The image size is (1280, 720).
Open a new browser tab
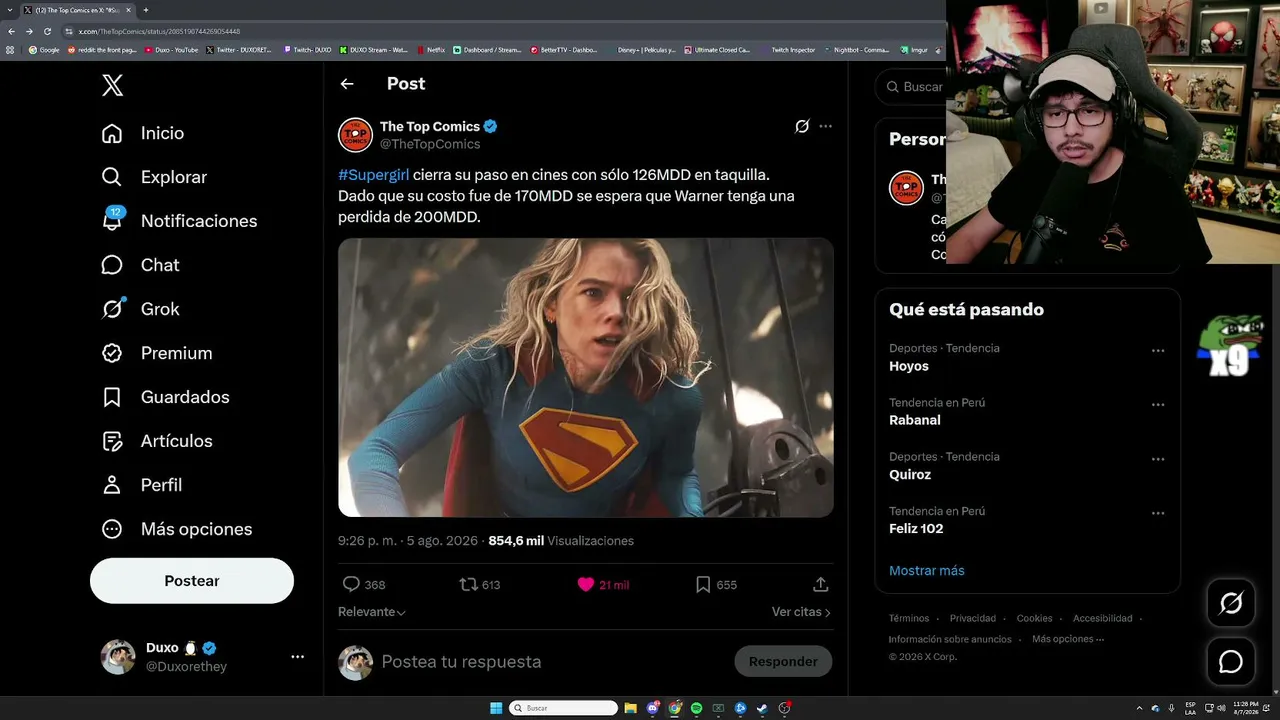(x=146, y=10)
